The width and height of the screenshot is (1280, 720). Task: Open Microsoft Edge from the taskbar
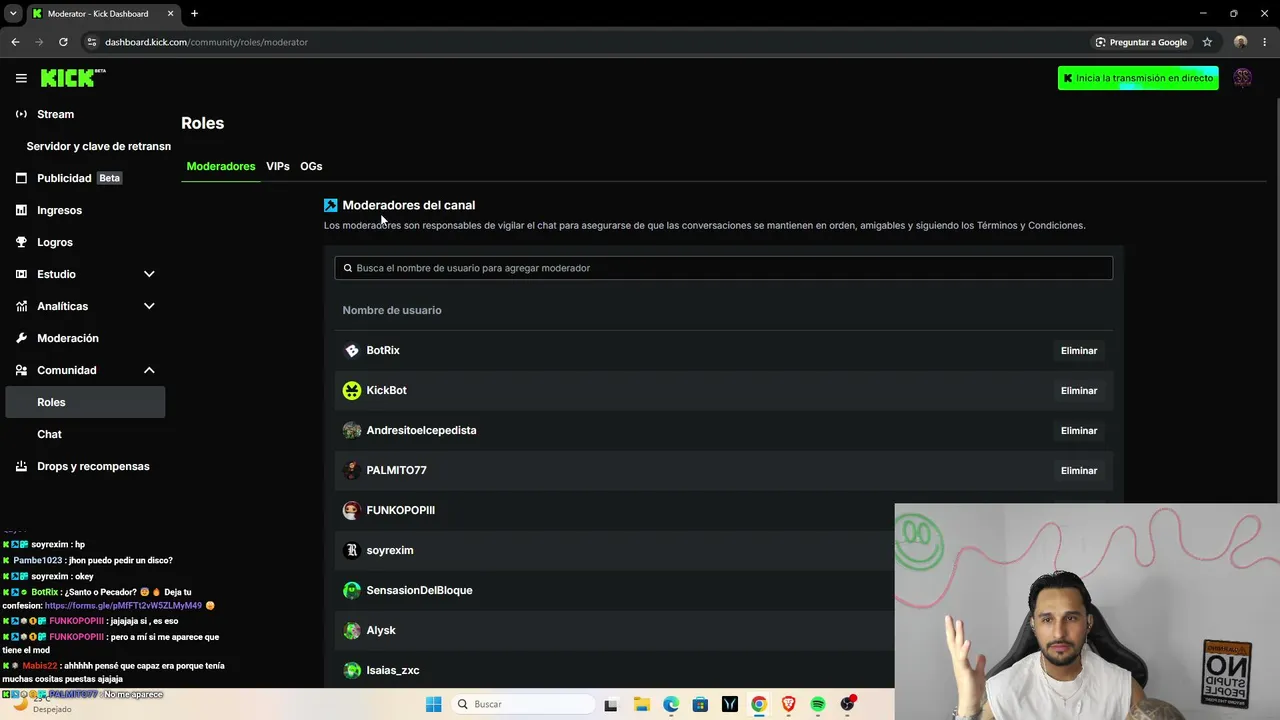[671, 704]
